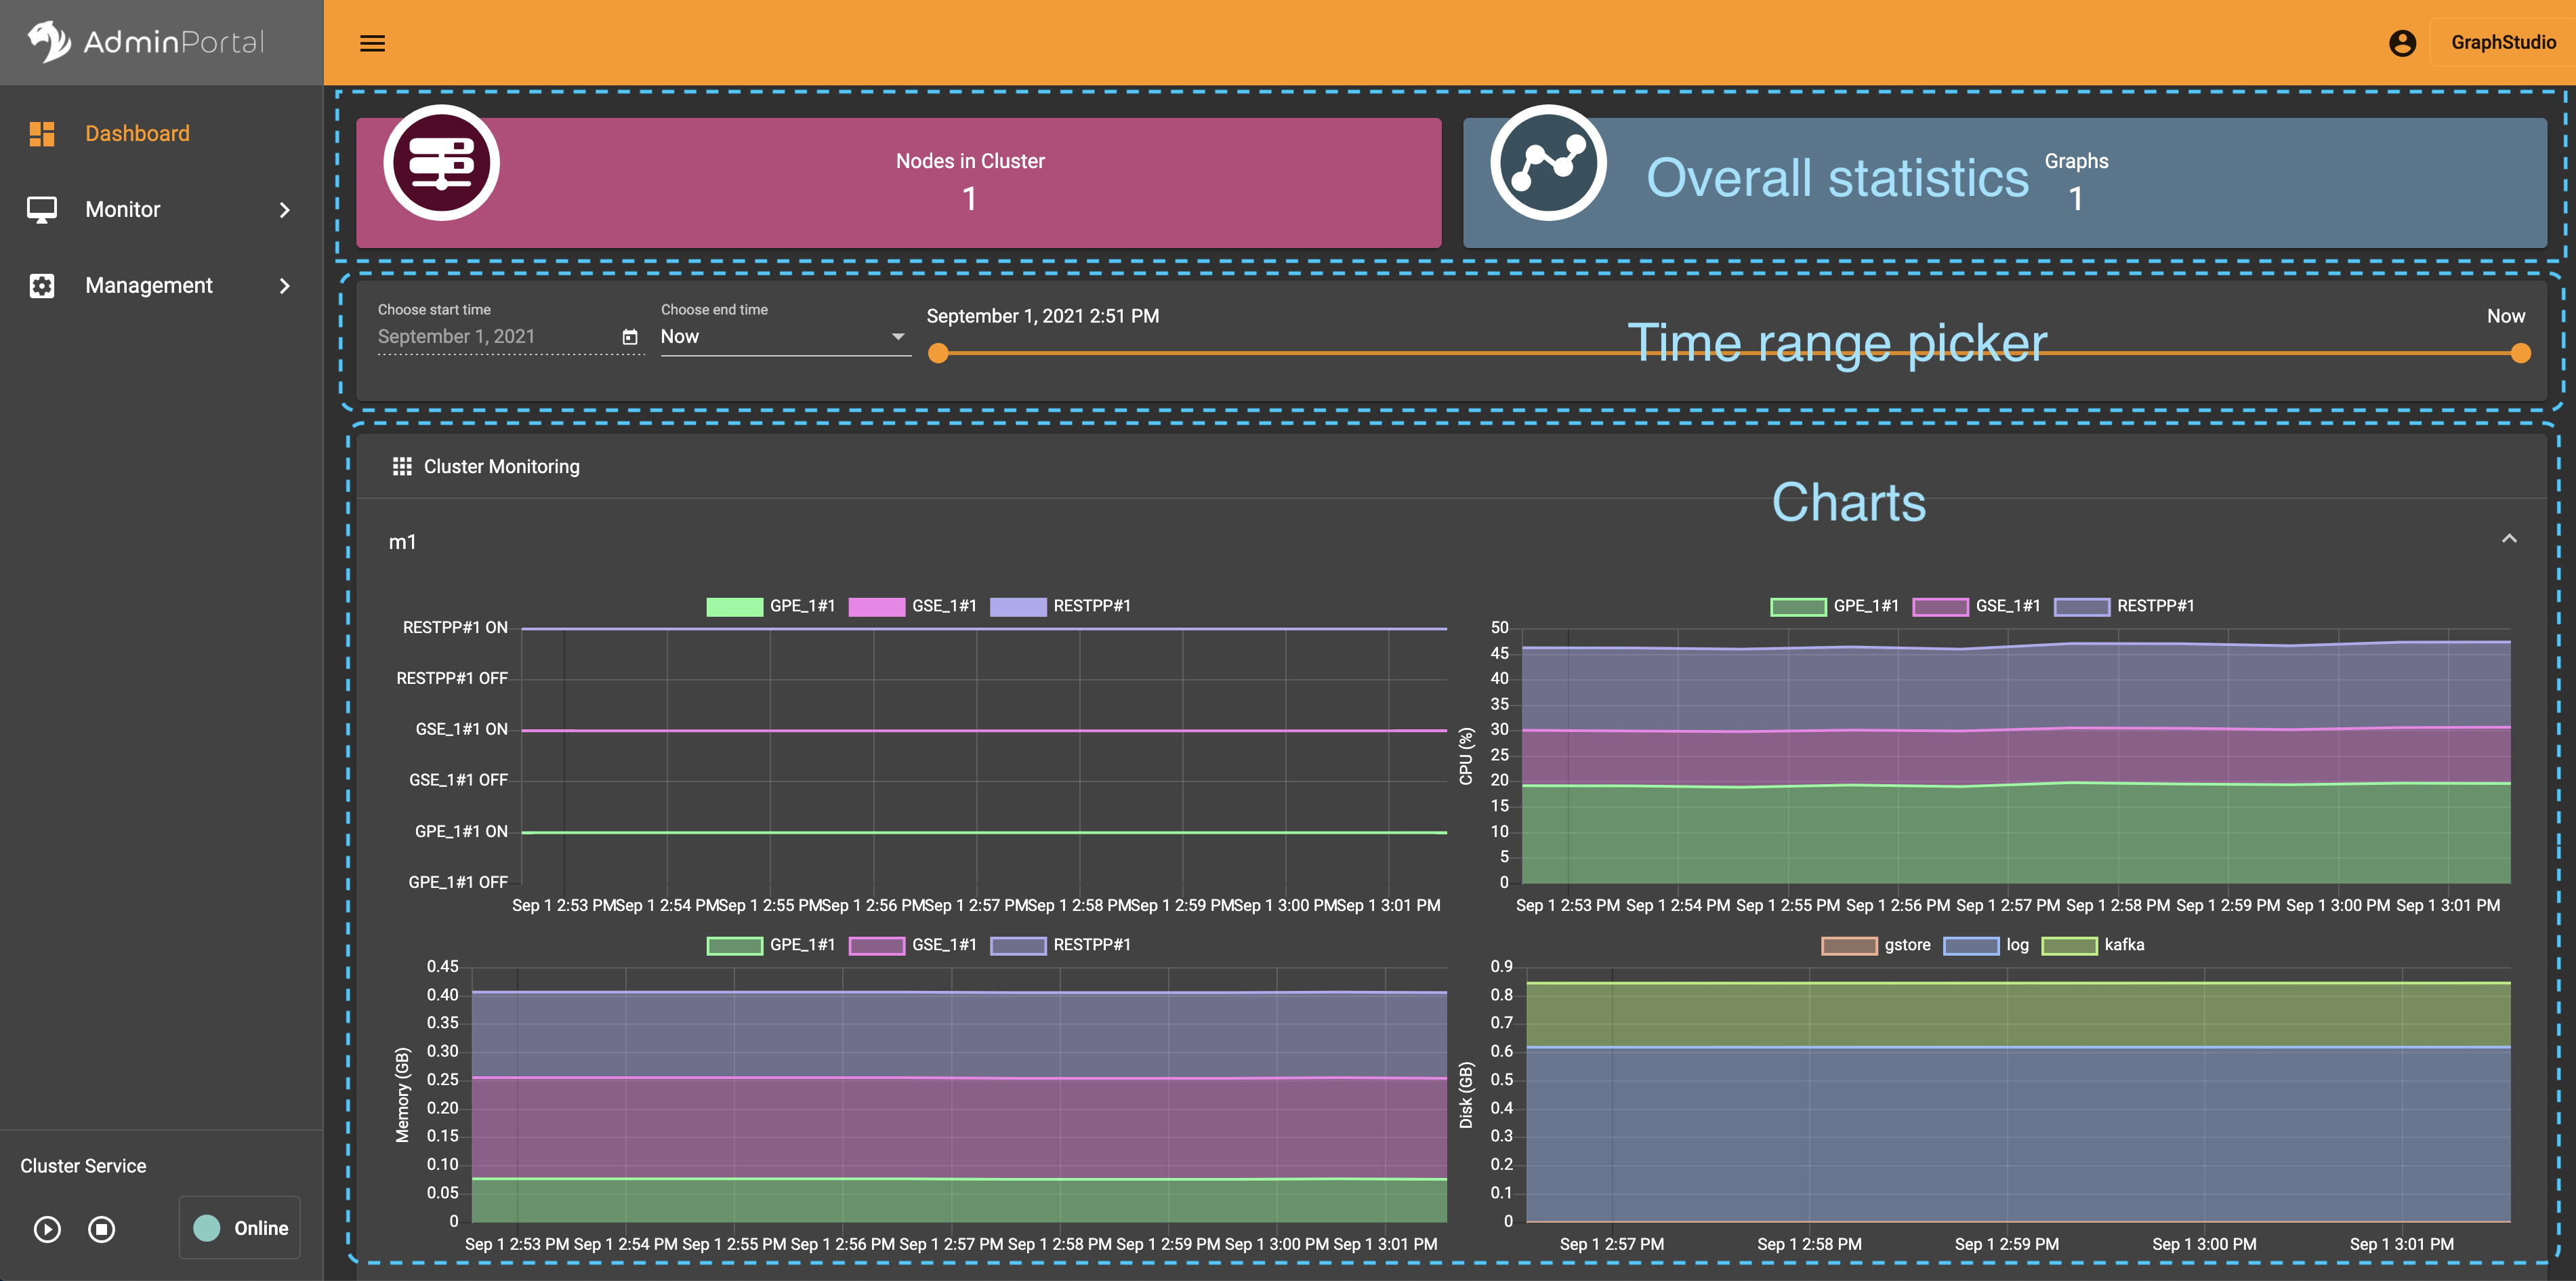Start cluster services with play icon
The width and height of the screenshot is (2576, 1281).
pyautogui.click(x=47, y=1228)
